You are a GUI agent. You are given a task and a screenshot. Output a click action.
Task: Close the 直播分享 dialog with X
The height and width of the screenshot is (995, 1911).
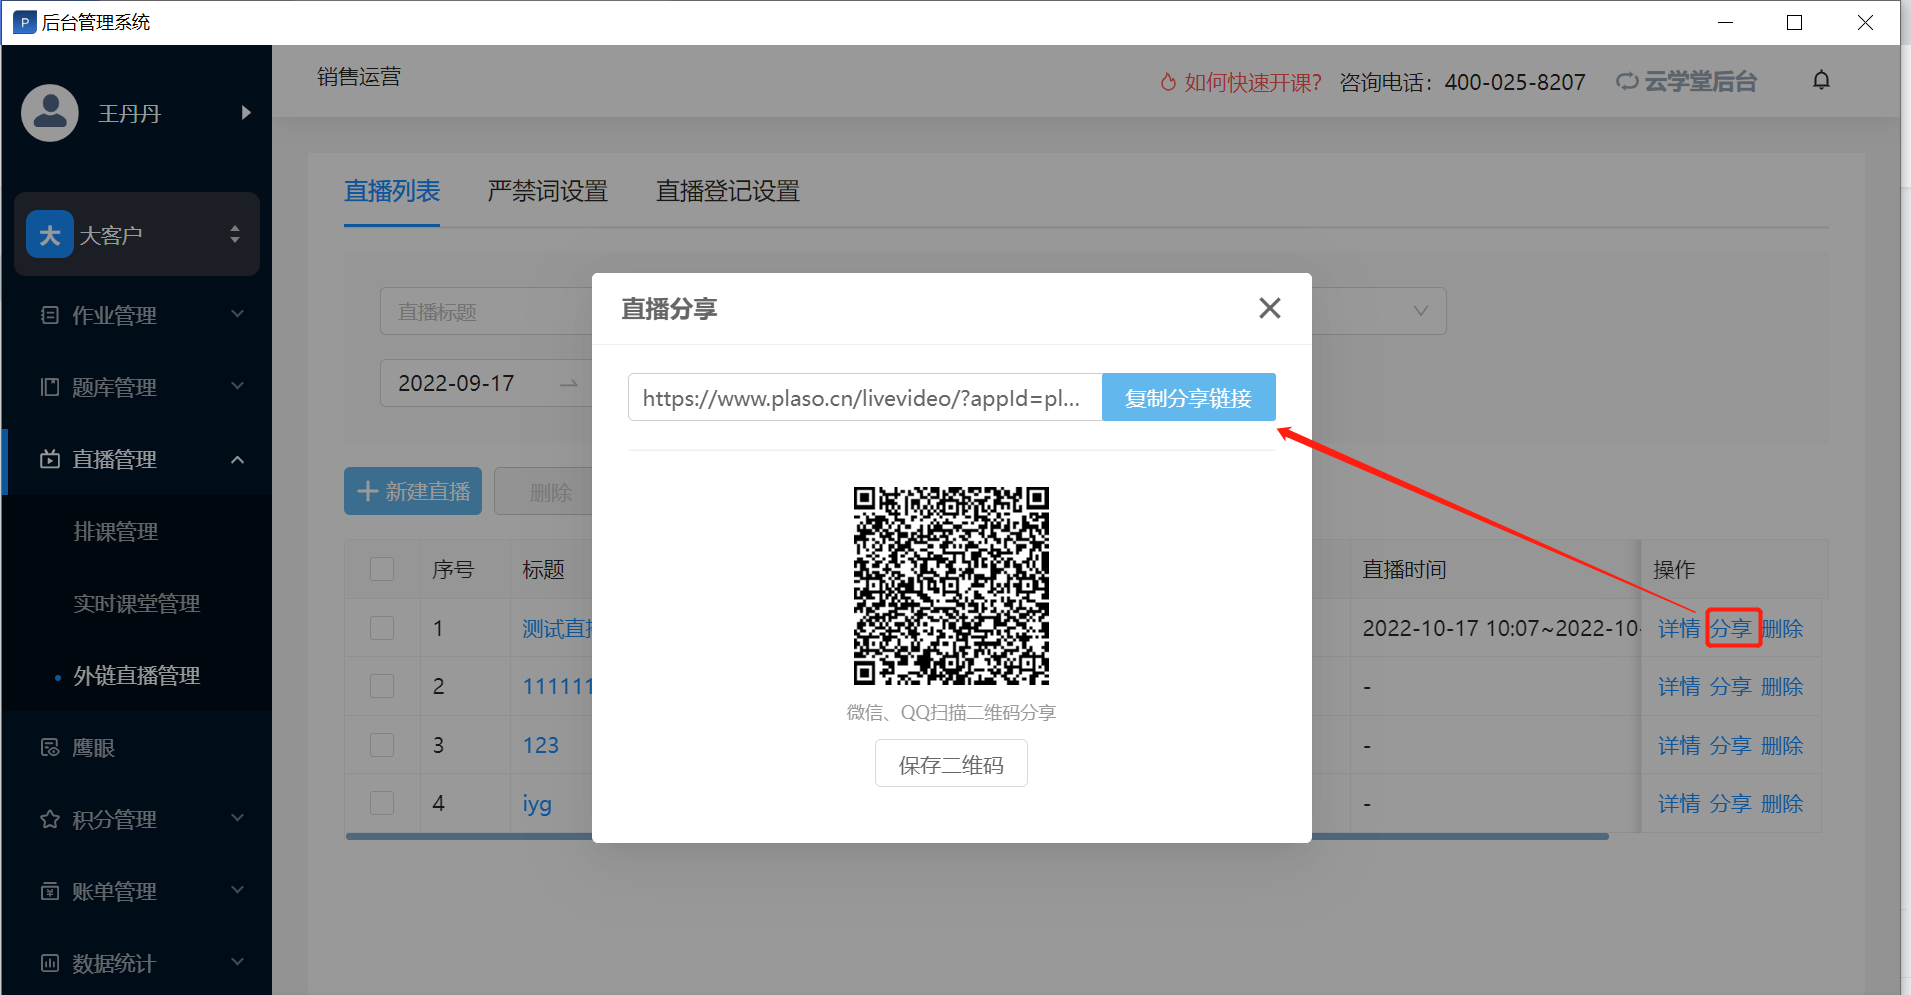pyautogui.click(x=1269, y=308)
